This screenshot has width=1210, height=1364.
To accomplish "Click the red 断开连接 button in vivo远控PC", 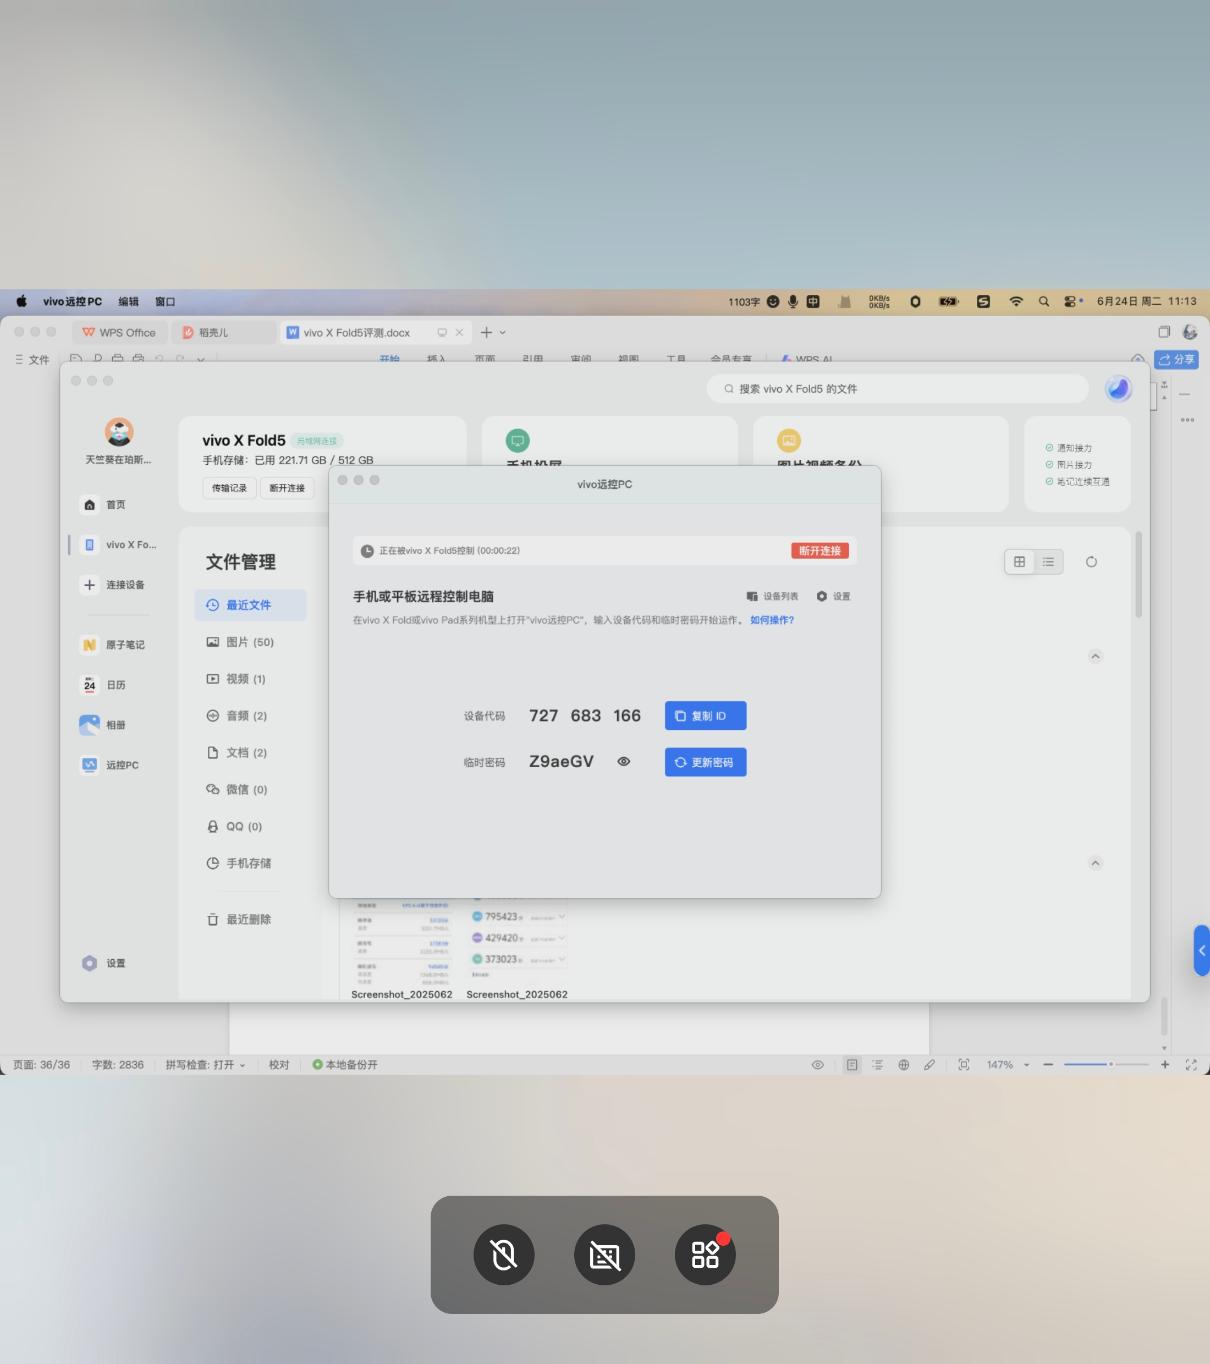I will click(x=820, y=551).
